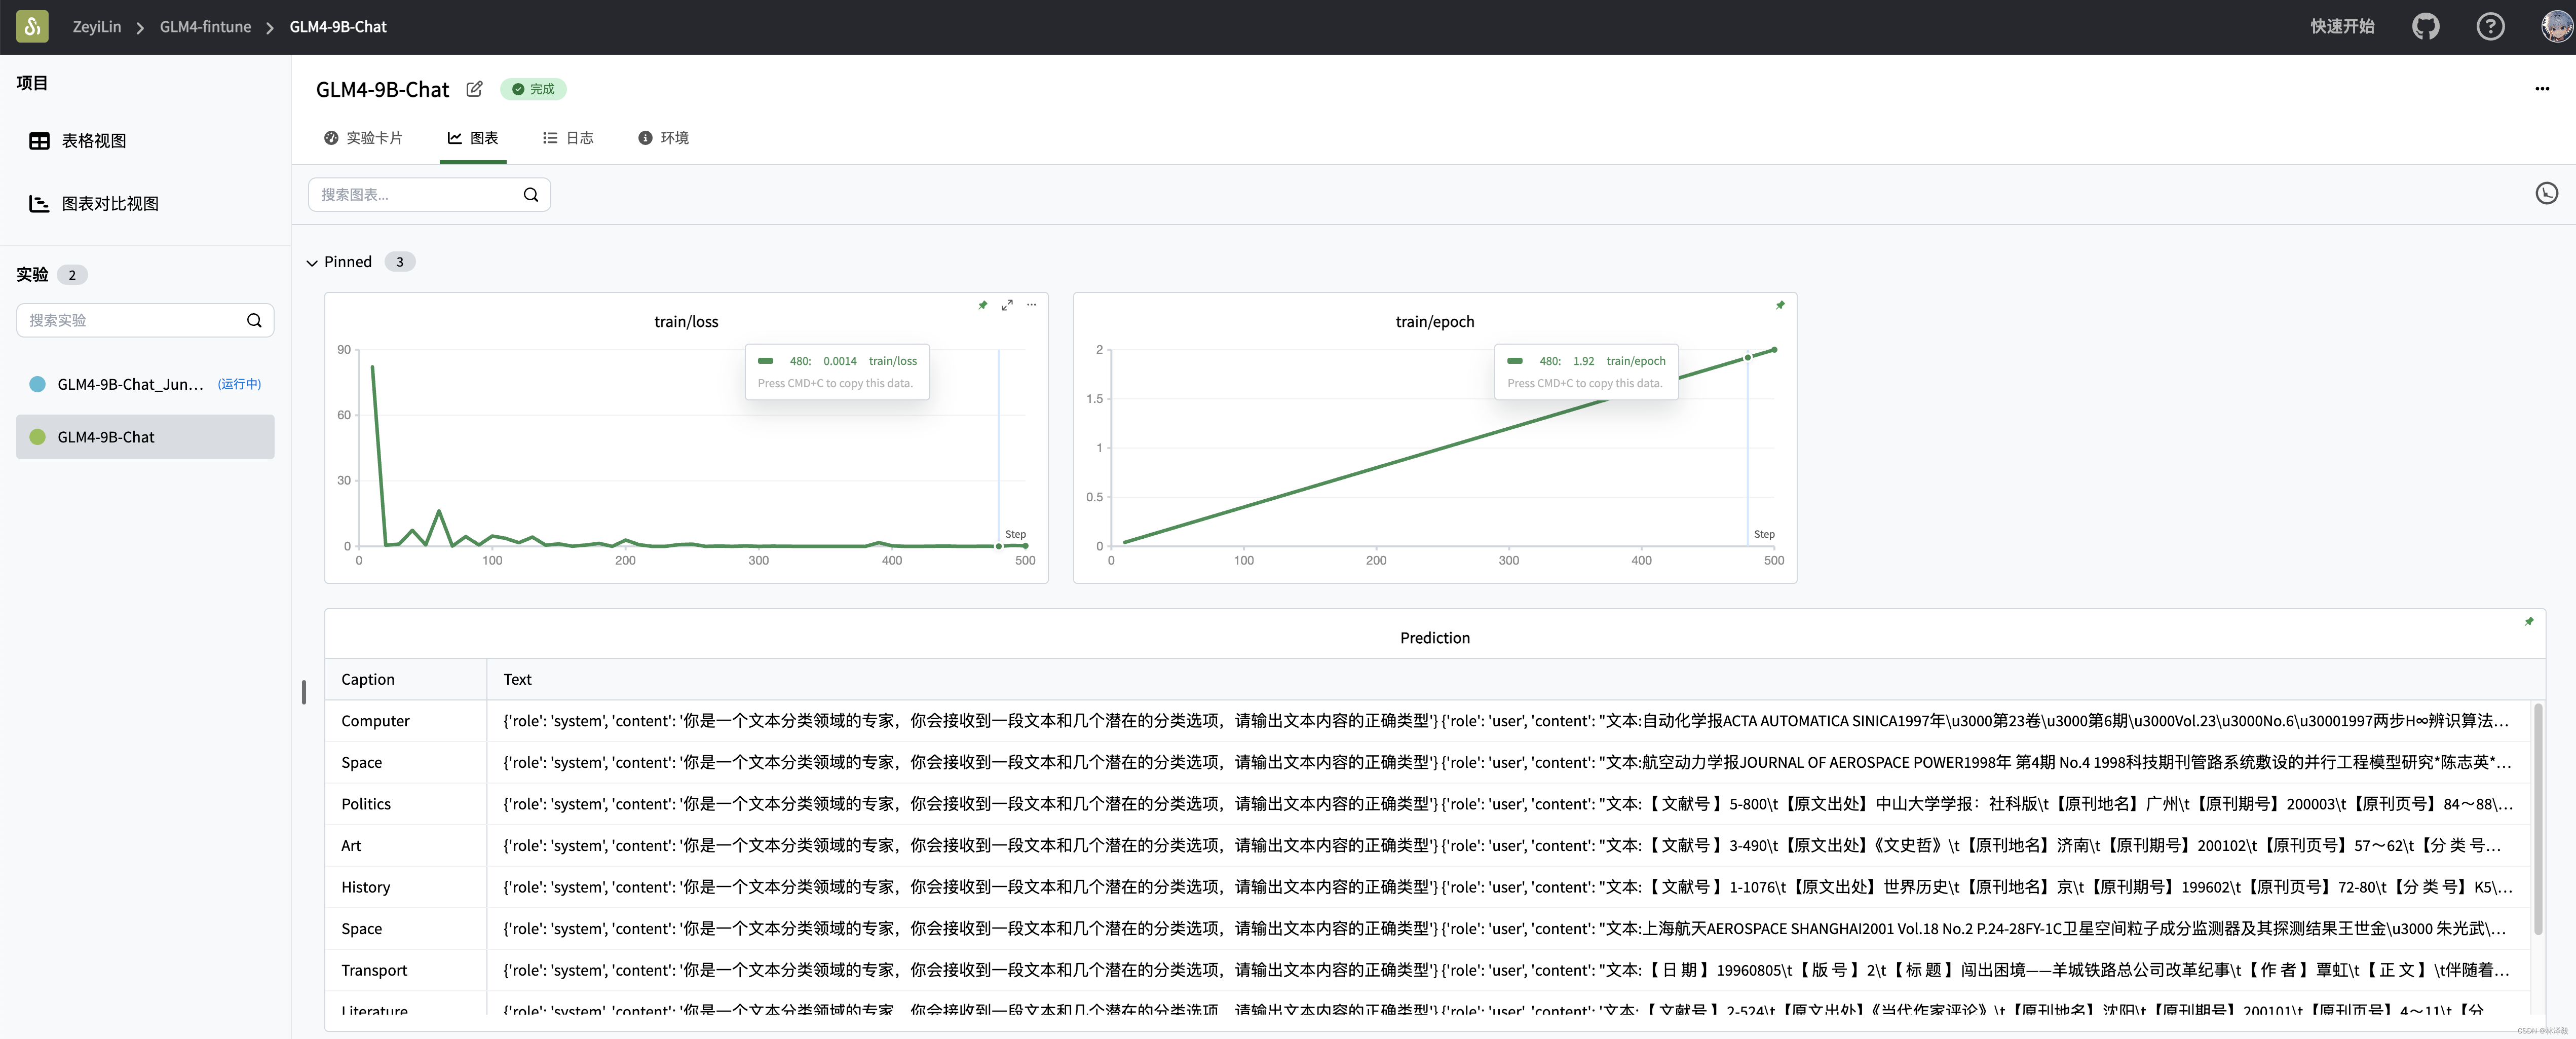Viewport: 2576px width, 1039px height.
Task: Click the 运行中 status label
Action: tap(240, 384)
